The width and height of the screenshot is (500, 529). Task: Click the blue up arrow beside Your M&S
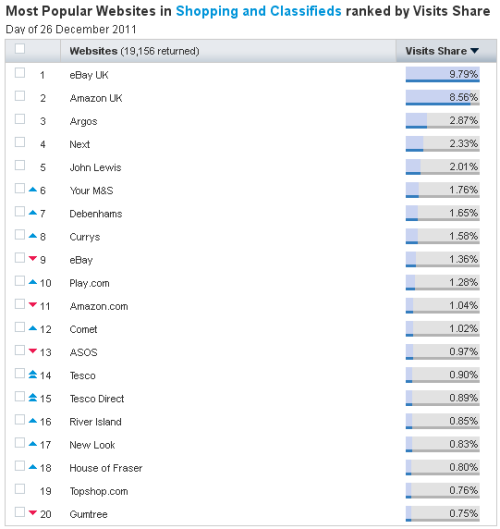(33, 190)
